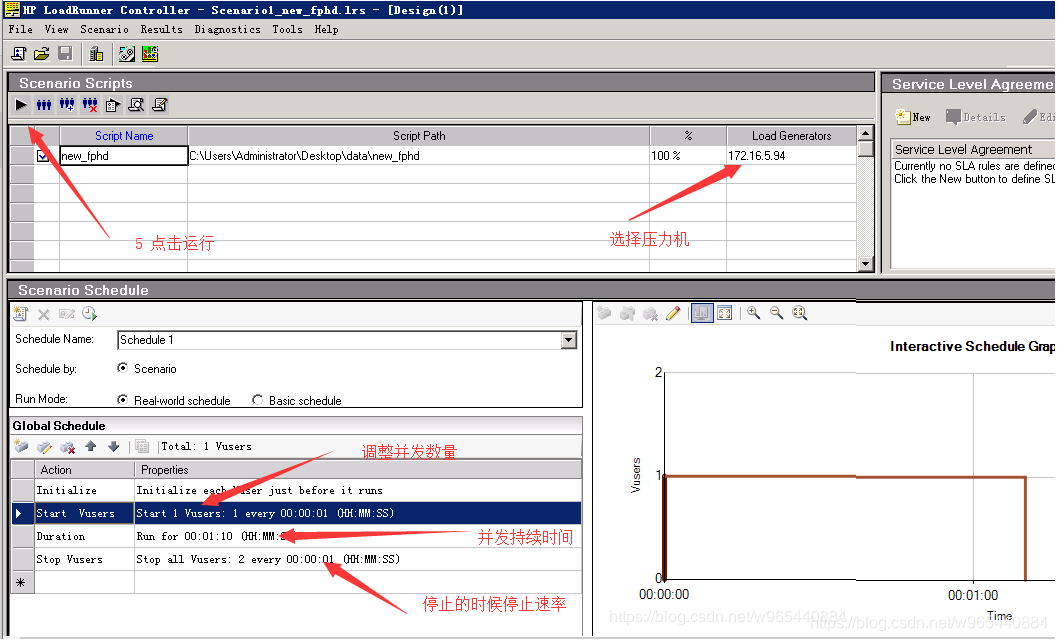Click the full-screen graph icon
This screenshot has height=641, width=1057.
click(x=725, y=313)
